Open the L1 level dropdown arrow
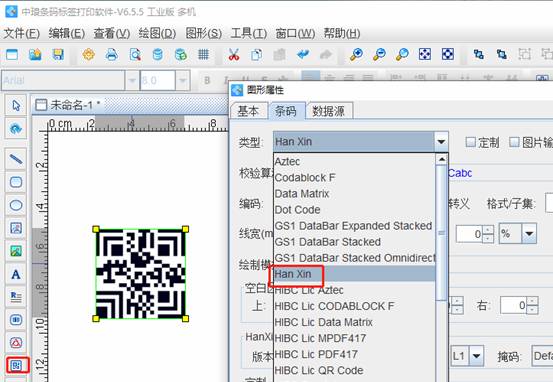 tap(476, 356)
